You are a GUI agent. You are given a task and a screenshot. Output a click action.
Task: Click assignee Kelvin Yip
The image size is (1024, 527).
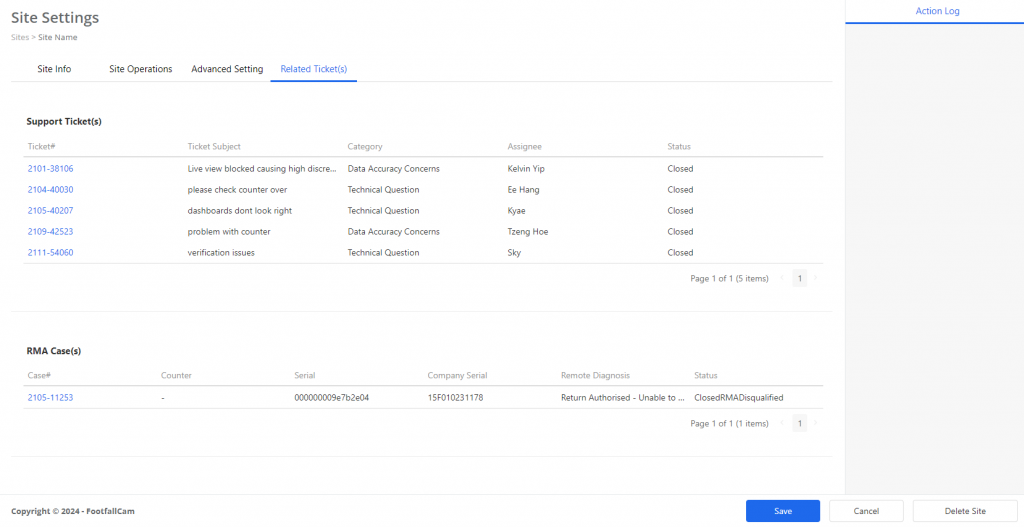(526, 168)
